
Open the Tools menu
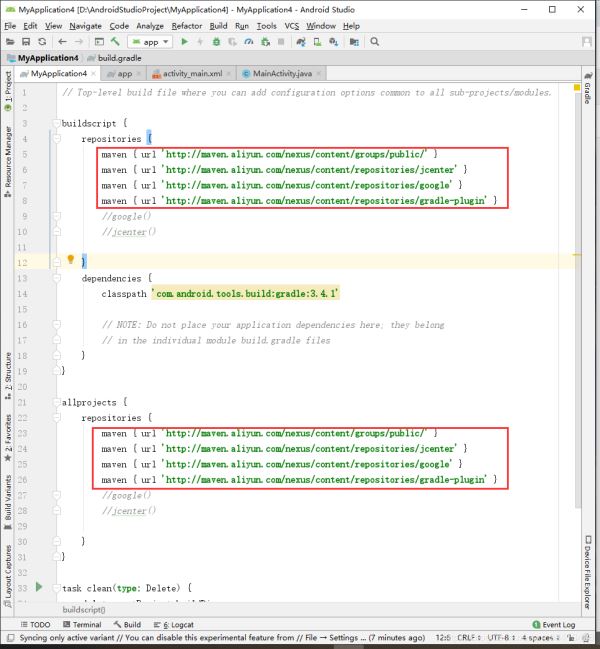(266, 26)
